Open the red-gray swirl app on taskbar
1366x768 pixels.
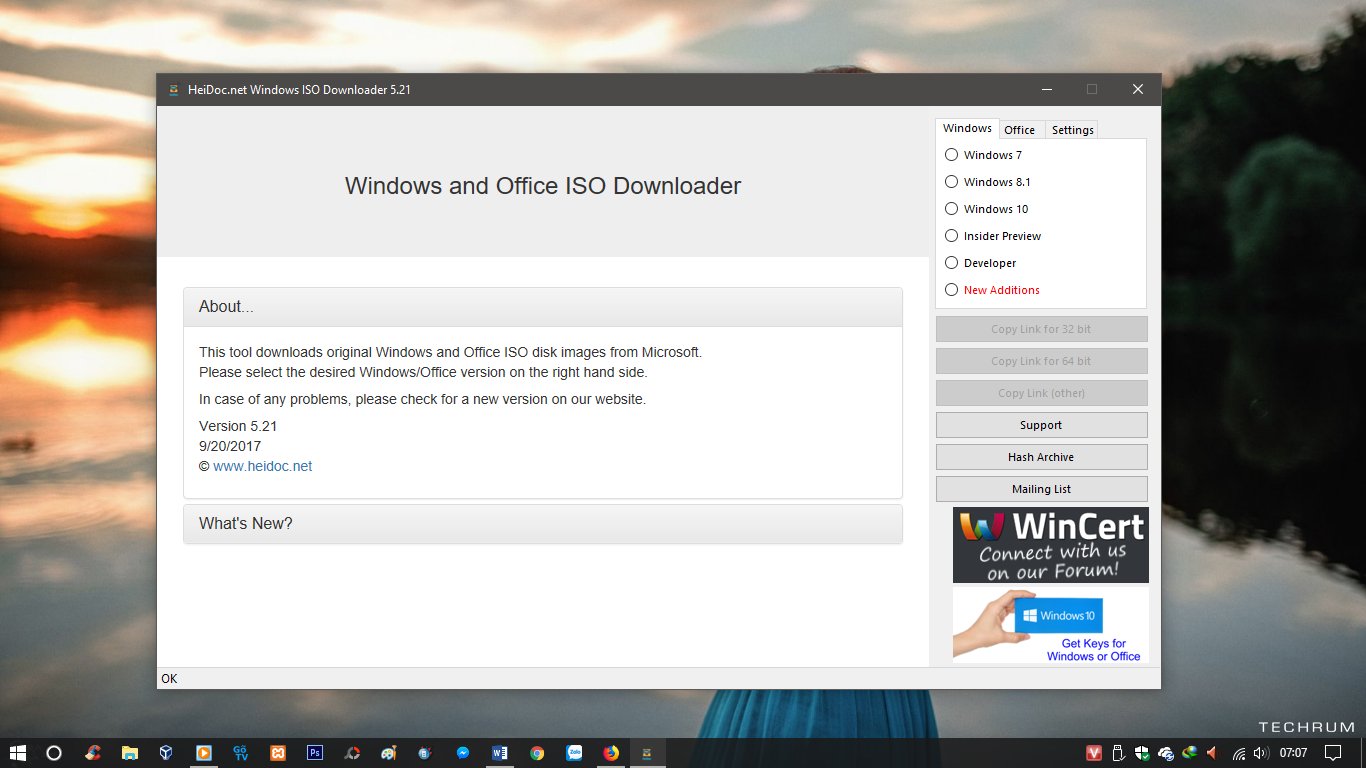352,753
